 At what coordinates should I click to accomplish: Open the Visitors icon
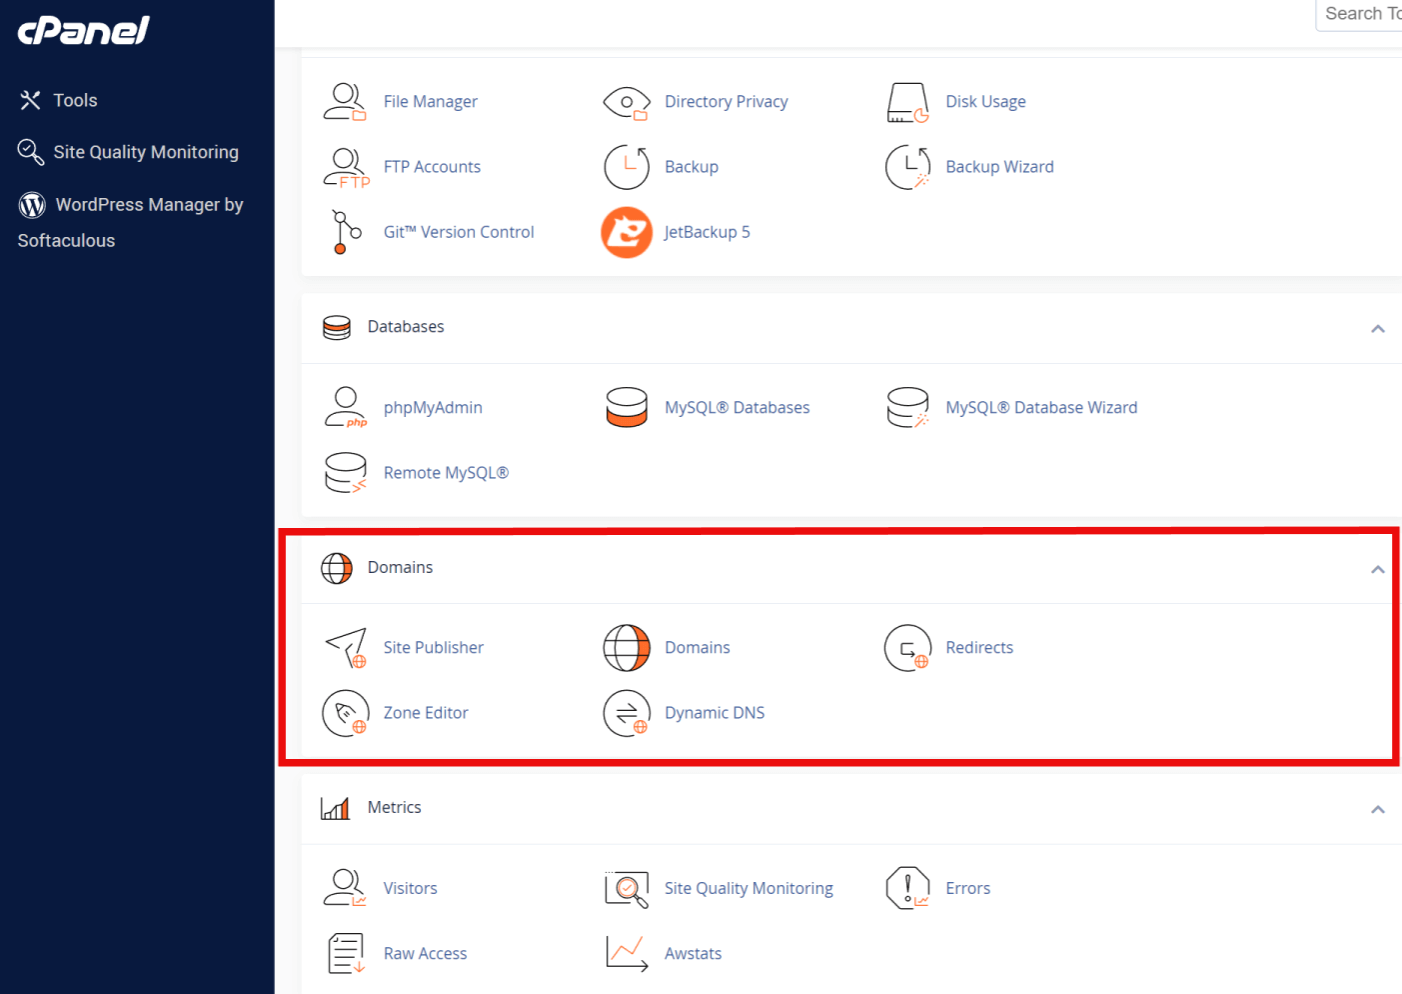pos(345,888)
